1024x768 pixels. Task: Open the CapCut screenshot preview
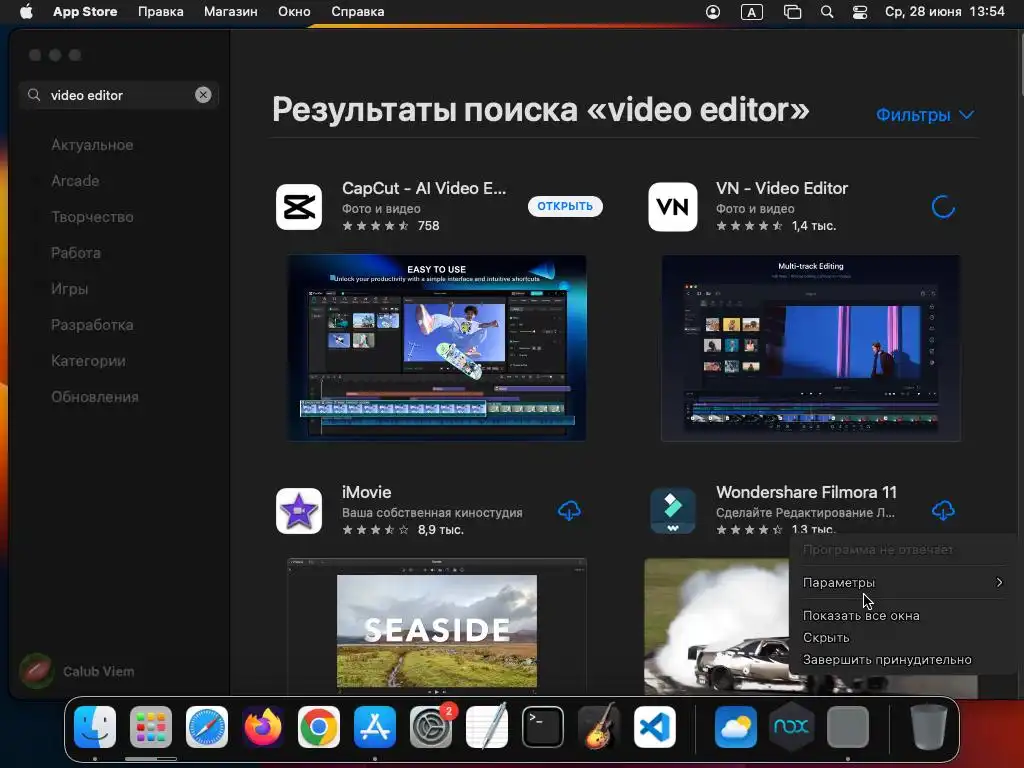(x=437, y=348)
